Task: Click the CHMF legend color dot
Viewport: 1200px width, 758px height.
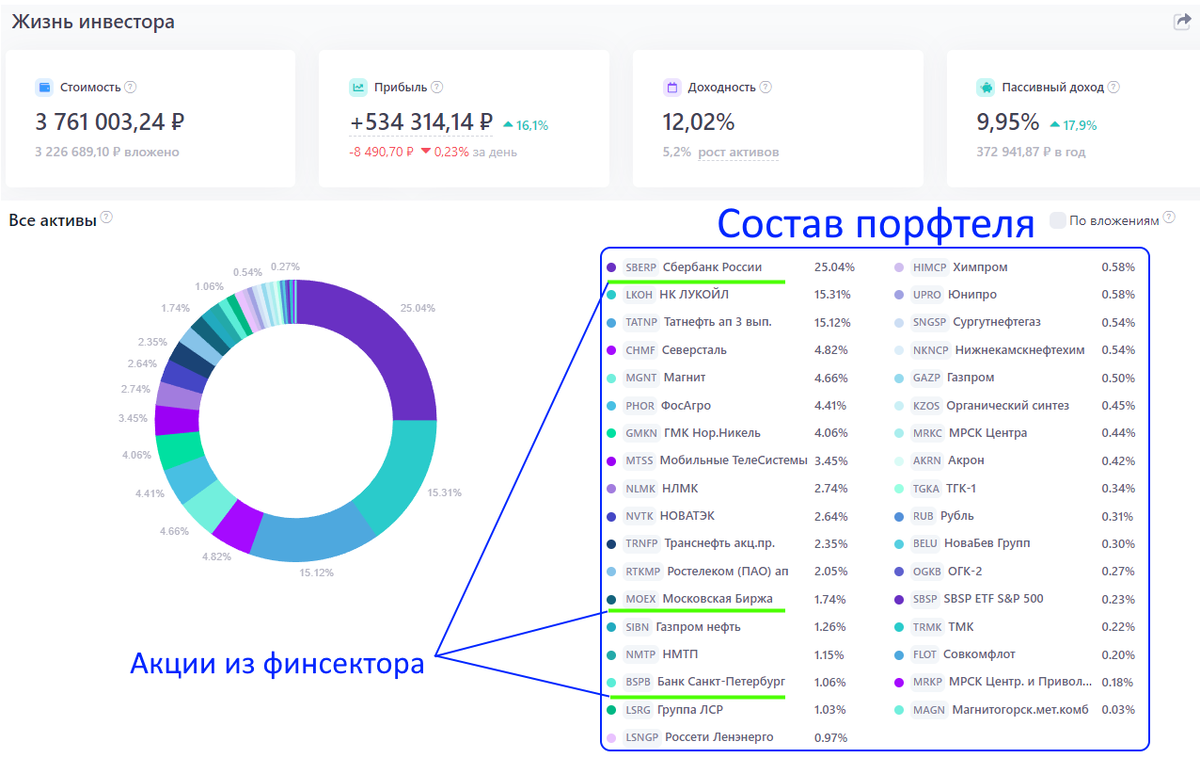Action: 611,350
